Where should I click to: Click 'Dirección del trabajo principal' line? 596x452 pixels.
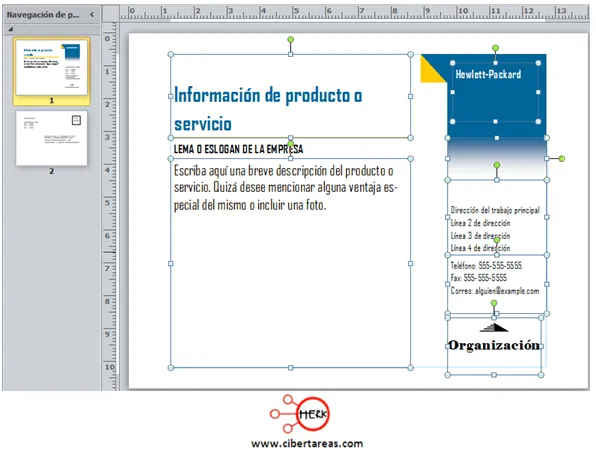pos(495,210)
